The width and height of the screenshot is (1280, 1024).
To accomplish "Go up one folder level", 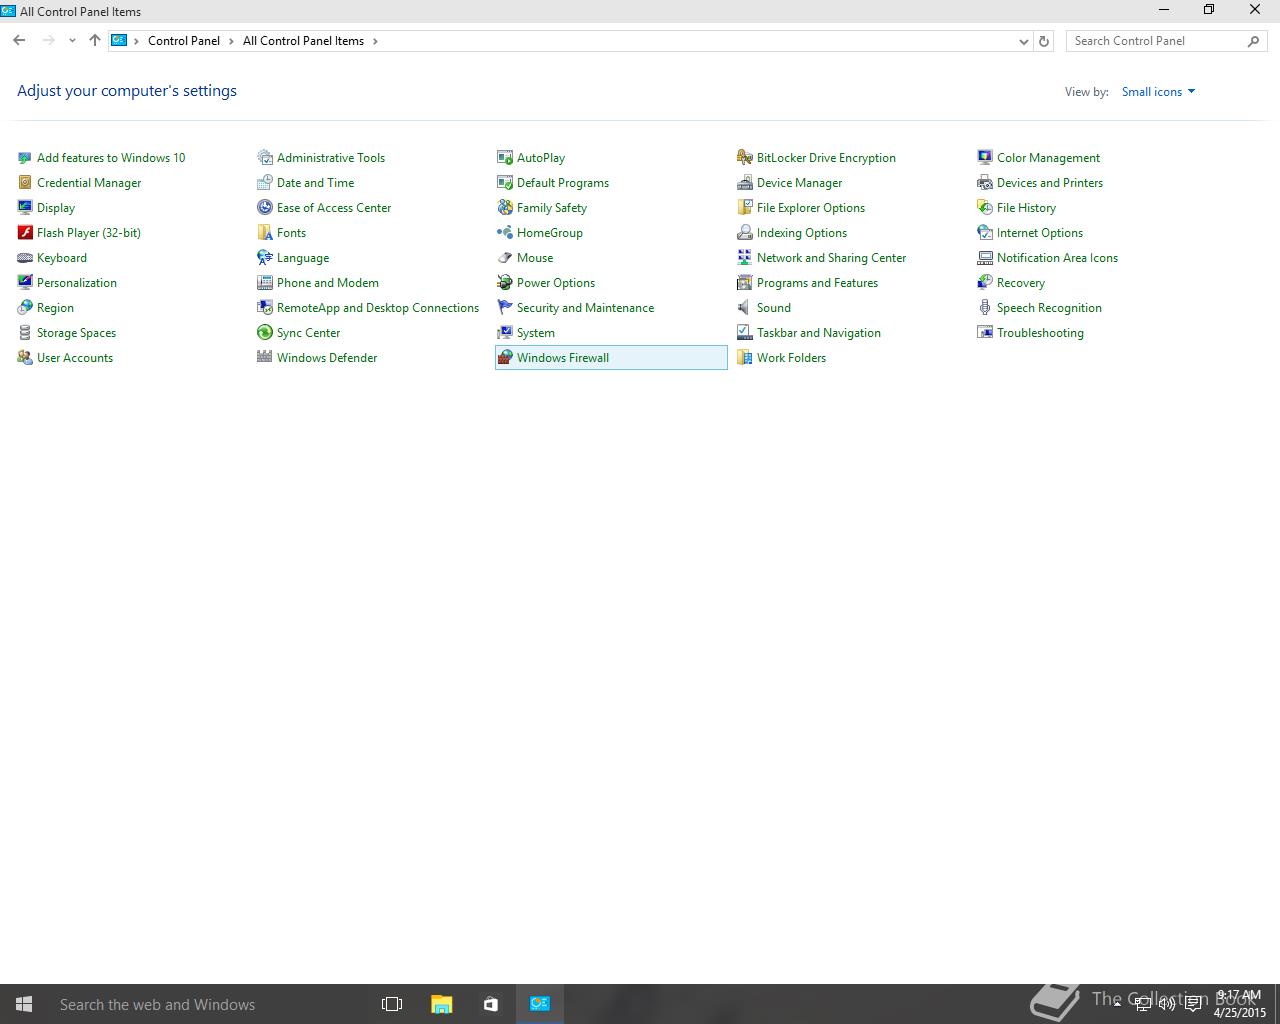I will point(95,41).
